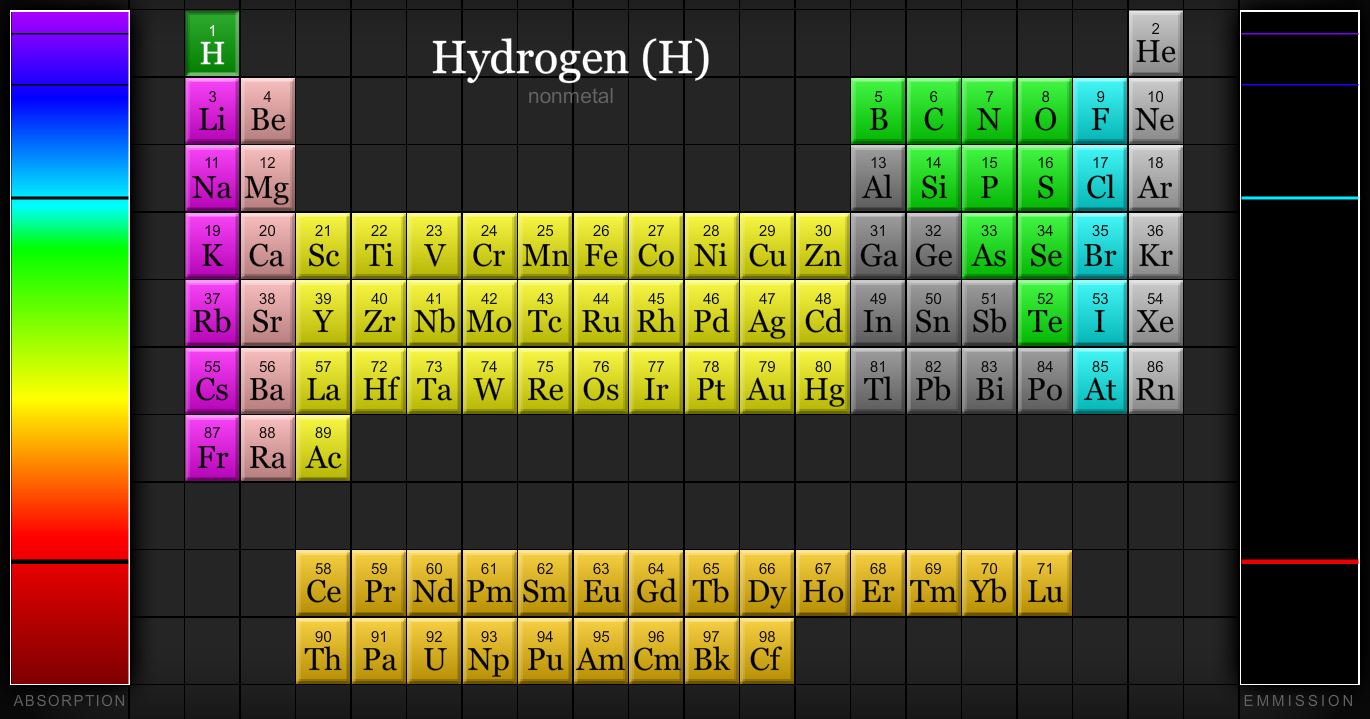The width and height of the screenshot is (1370, 719).
Task: Click the red line in emission spectrum
Action: point(1299,562)
